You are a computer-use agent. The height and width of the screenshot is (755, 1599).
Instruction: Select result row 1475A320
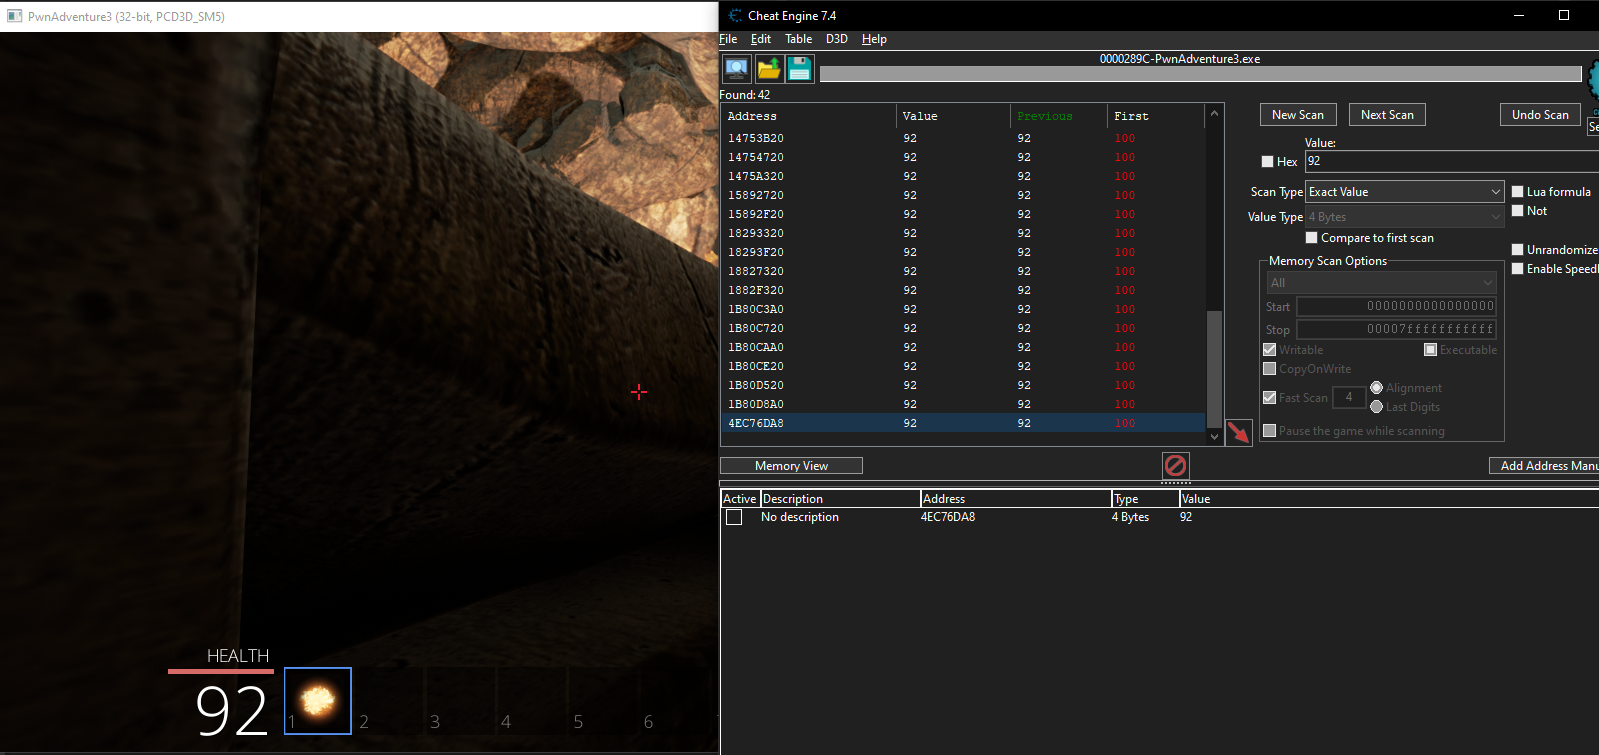[963, 176]
